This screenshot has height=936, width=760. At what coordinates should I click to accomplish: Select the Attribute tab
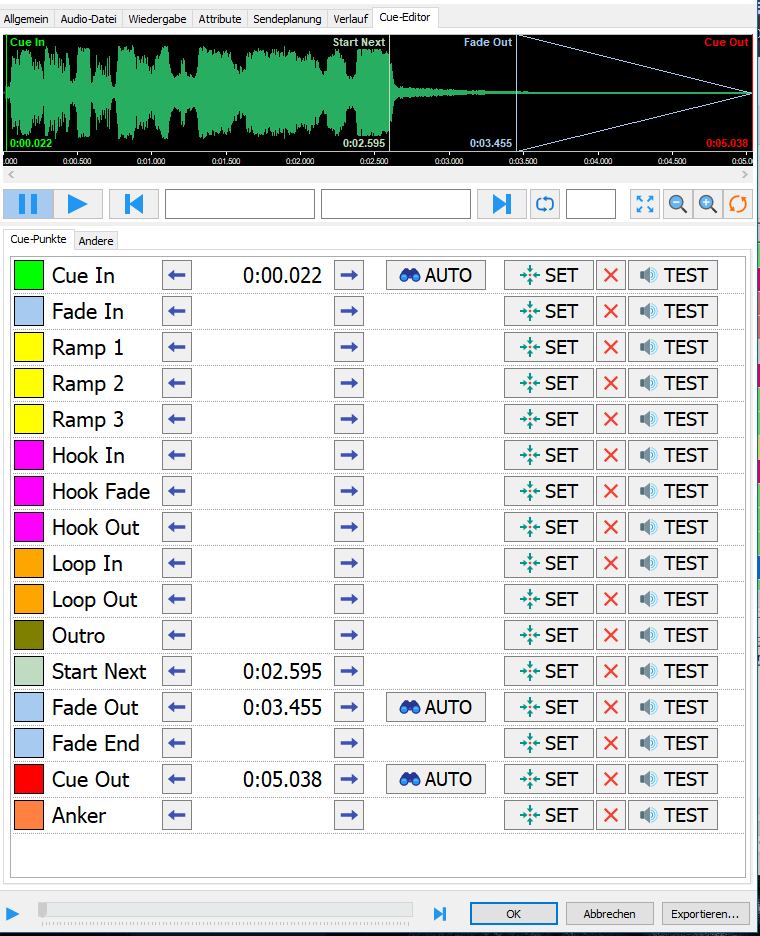[220, 19]
